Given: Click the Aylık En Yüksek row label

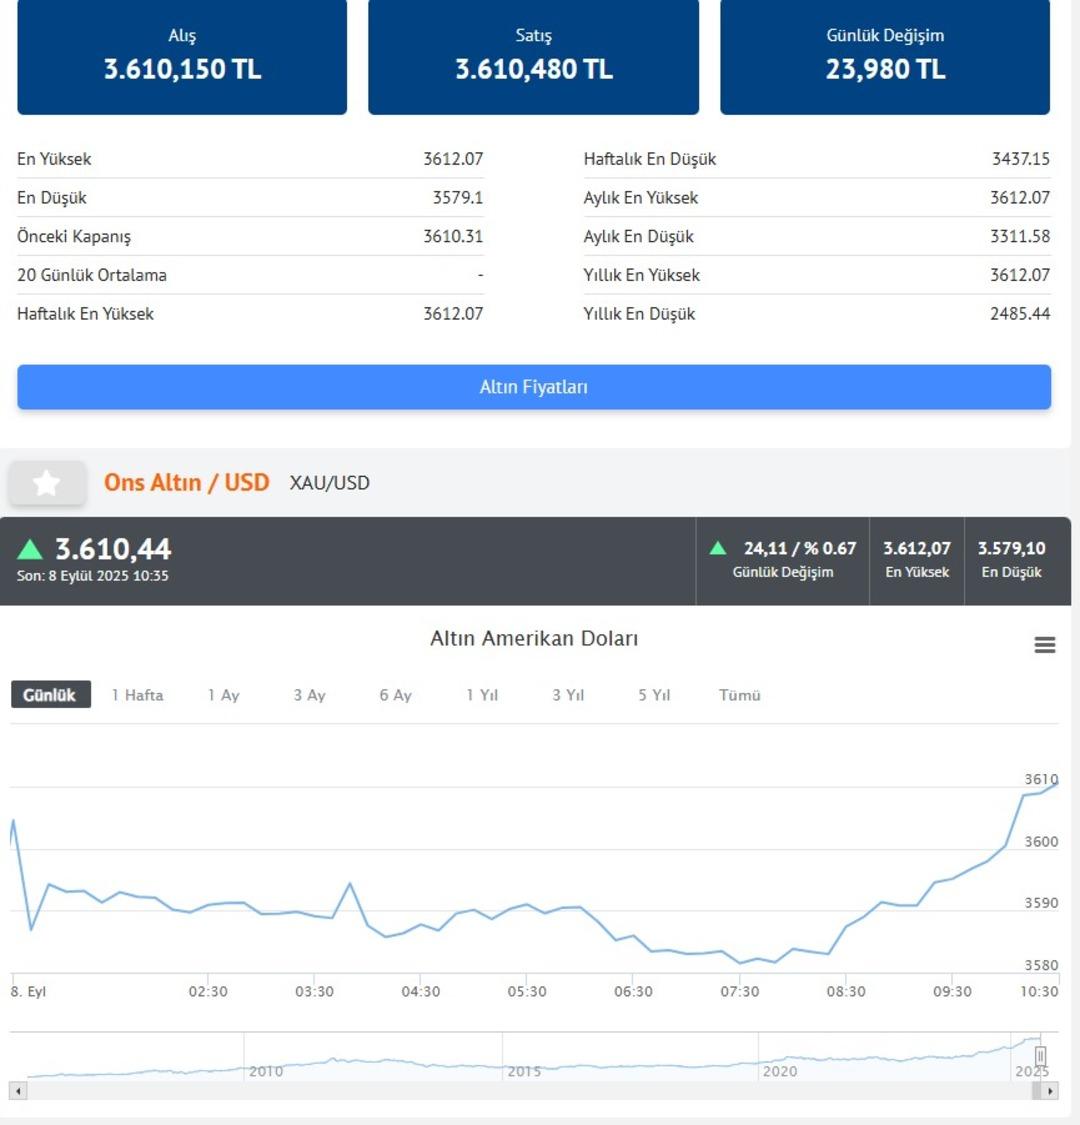Looking at the screenshot, I should 641,197.
